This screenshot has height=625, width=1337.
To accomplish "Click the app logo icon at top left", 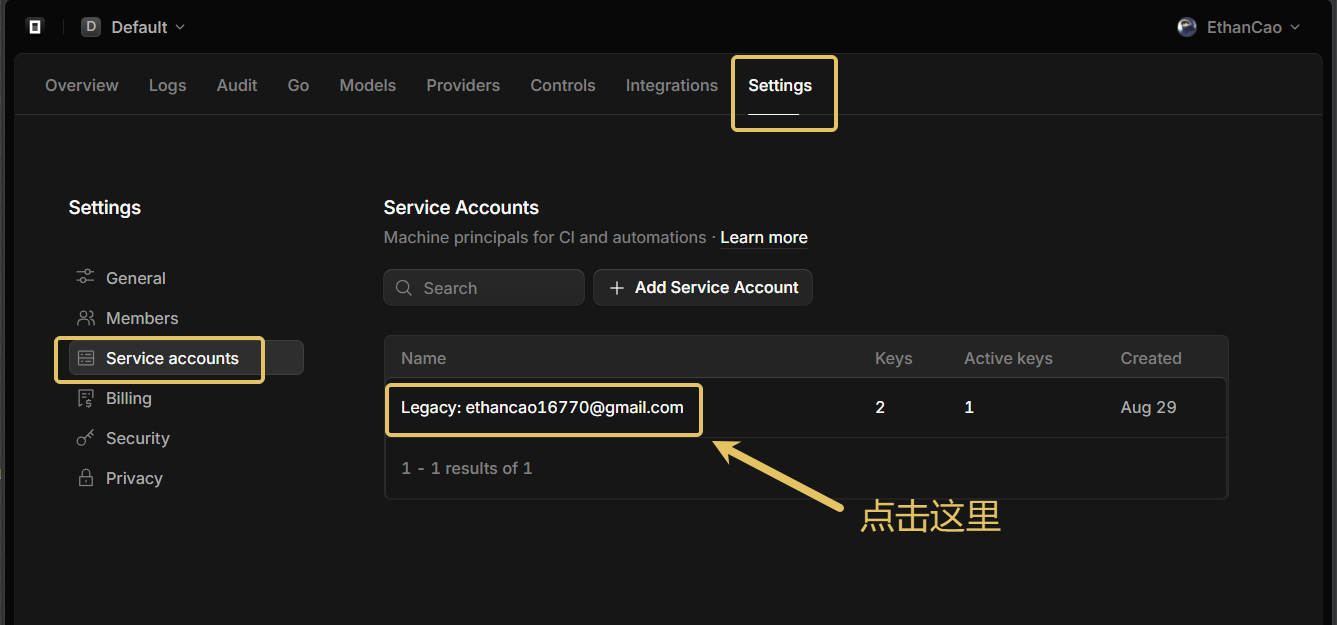I will 35,27.
